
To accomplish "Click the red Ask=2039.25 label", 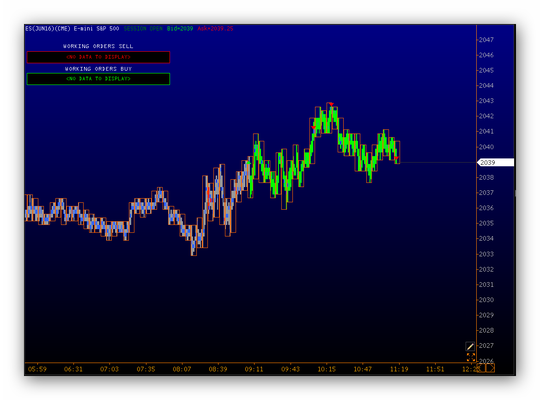I will coord(216,29).
